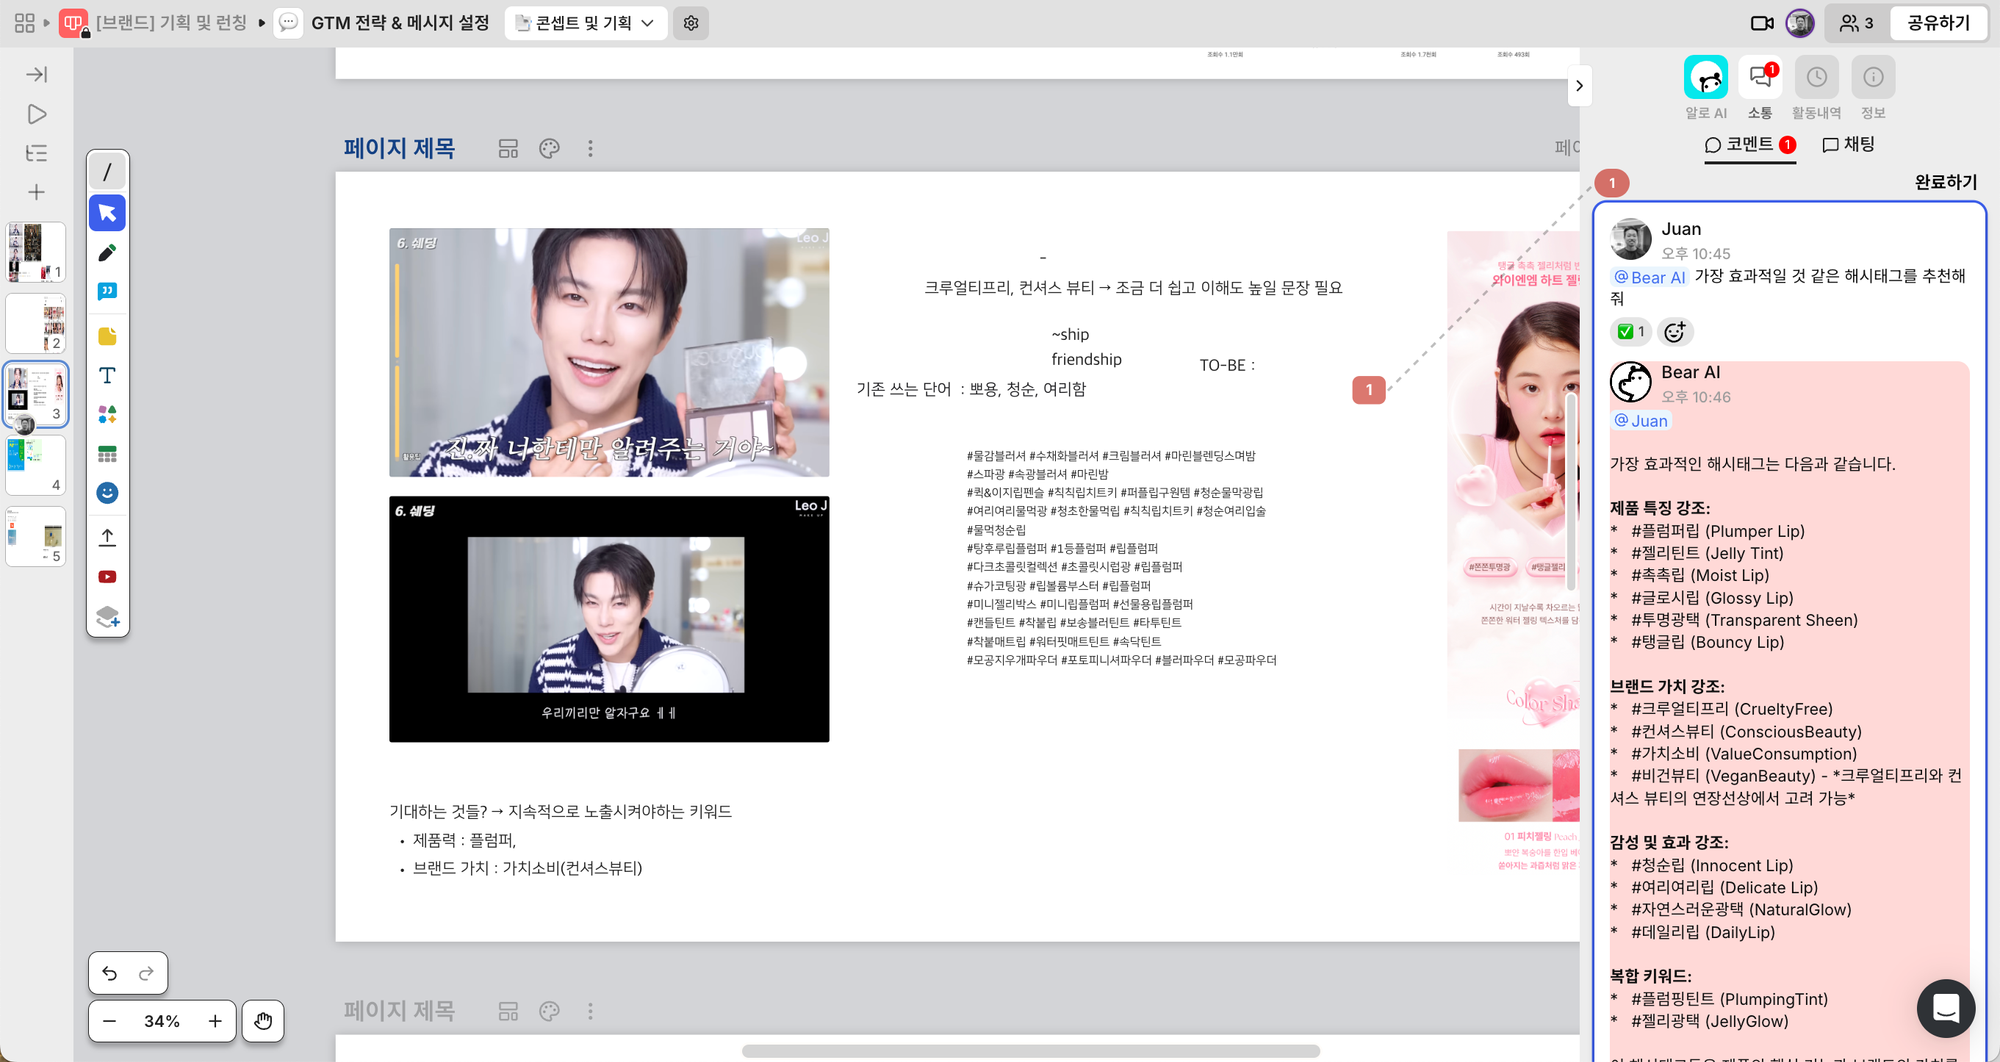Open the 콘셉트 및 기획 dropdown

[585, 23]
